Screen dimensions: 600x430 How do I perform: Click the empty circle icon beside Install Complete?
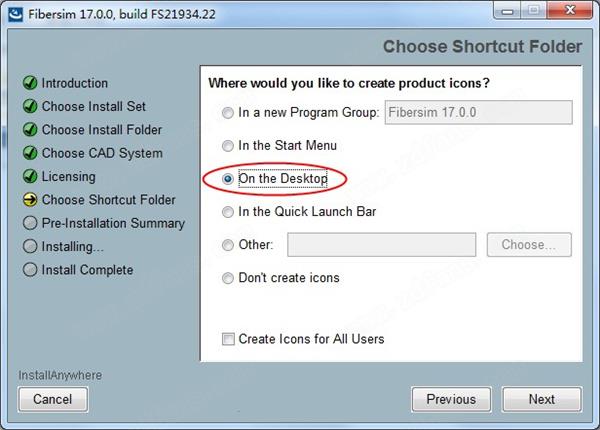(x=30, y=269)
